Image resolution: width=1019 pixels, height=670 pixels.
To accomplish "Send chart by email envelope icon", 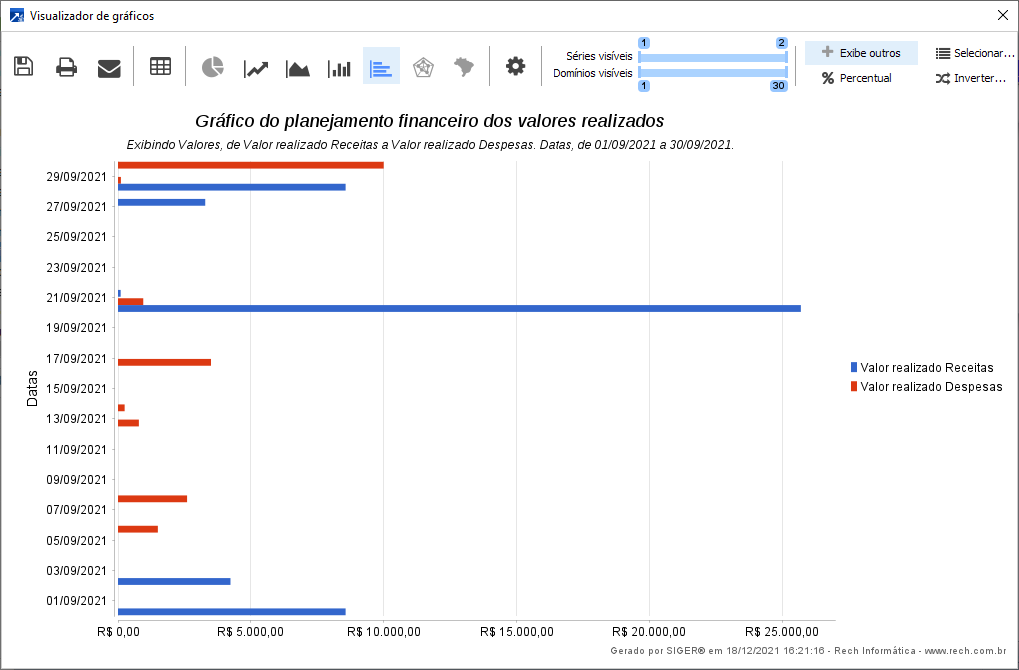I will coord(109,68).
